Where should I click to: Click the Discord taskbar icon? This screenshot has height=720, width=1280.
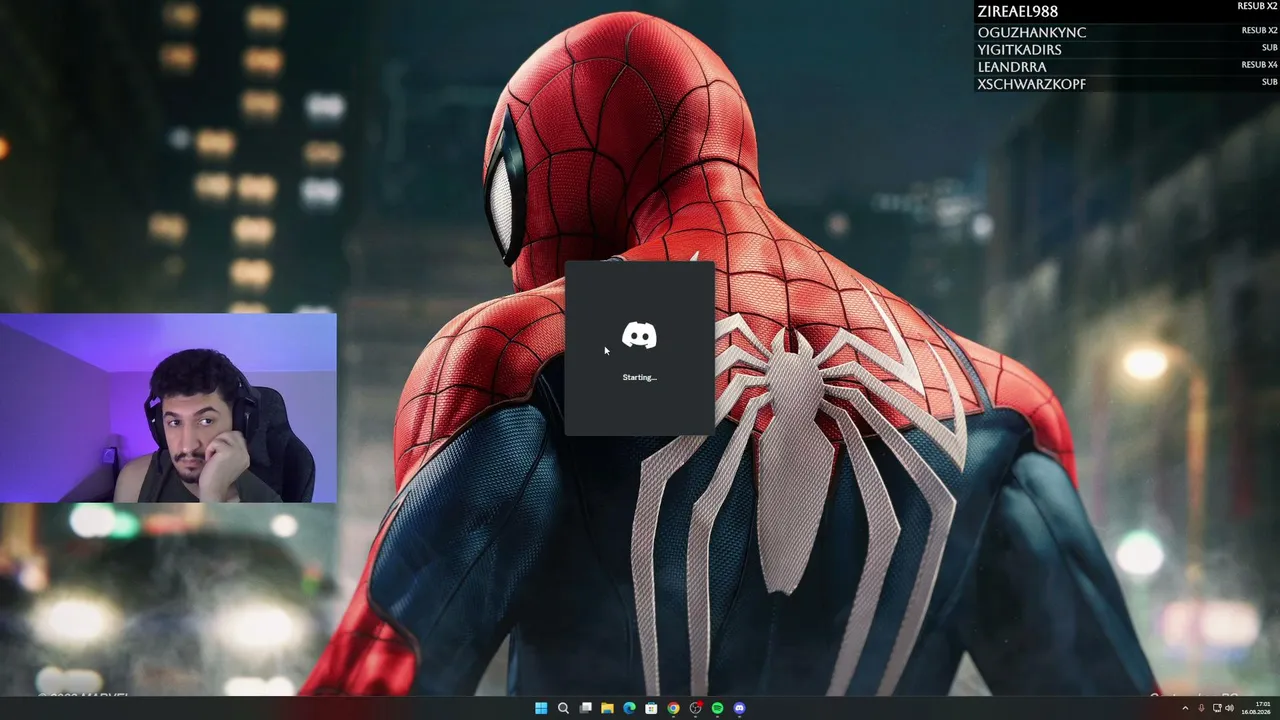[x=739, y=708]
